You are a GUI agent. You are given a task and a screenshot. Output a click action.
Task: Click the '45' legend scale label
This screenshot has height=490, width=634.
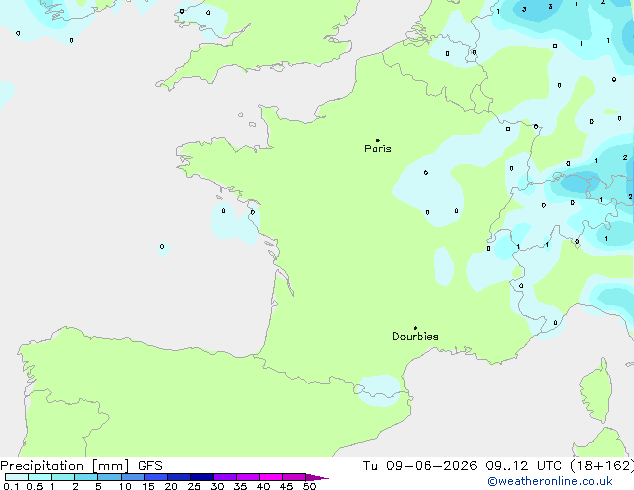pos(286,486)
